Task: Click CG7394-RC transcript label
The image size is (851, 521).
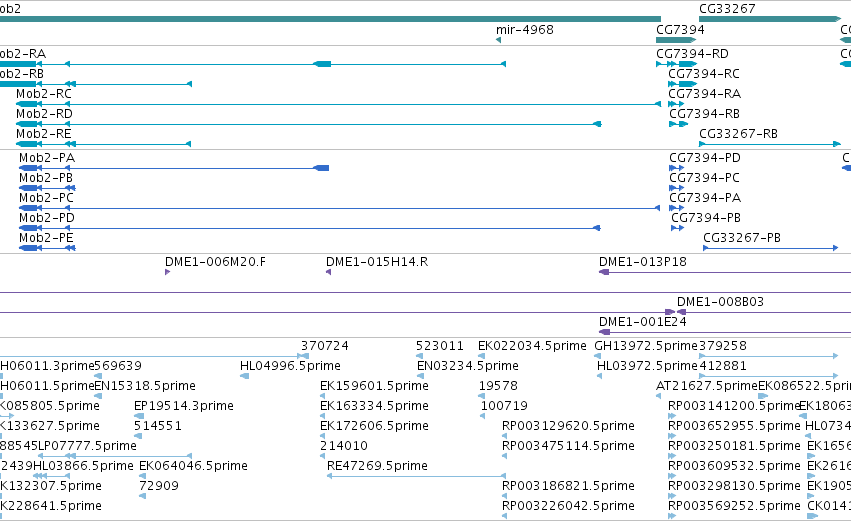Action: coord(703,74)
